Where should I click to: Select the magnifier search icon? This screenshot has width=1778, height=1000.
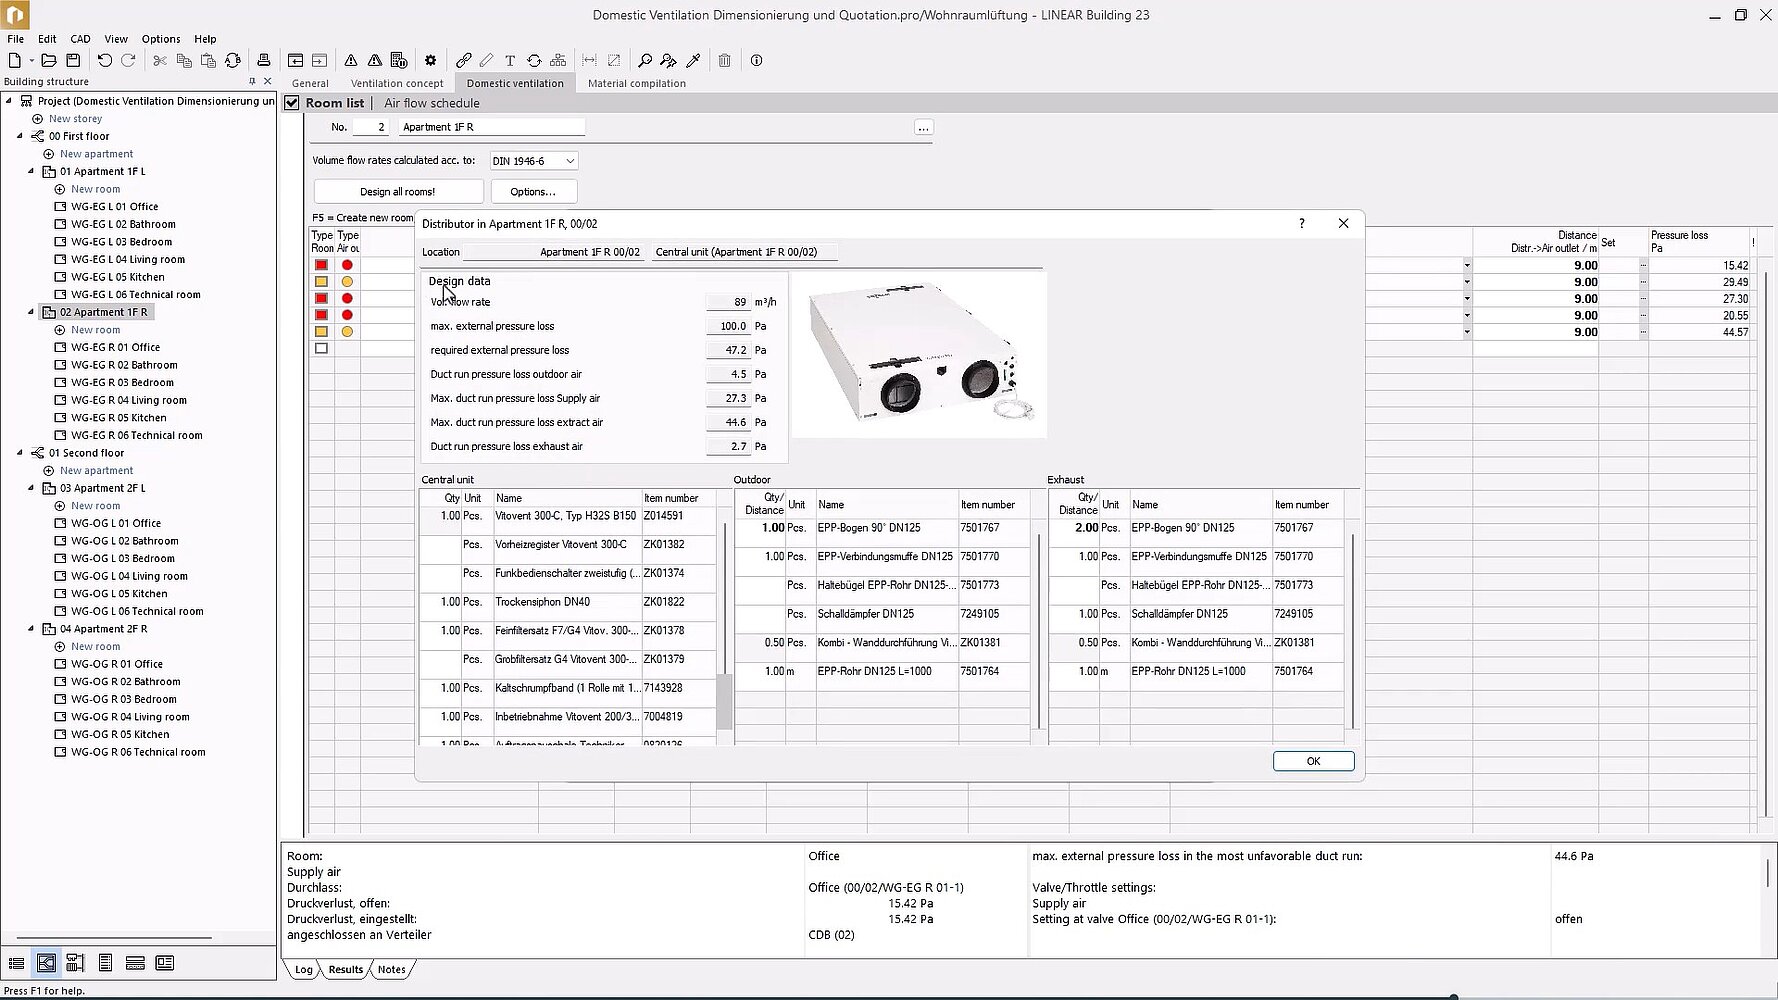click(645, 61)
